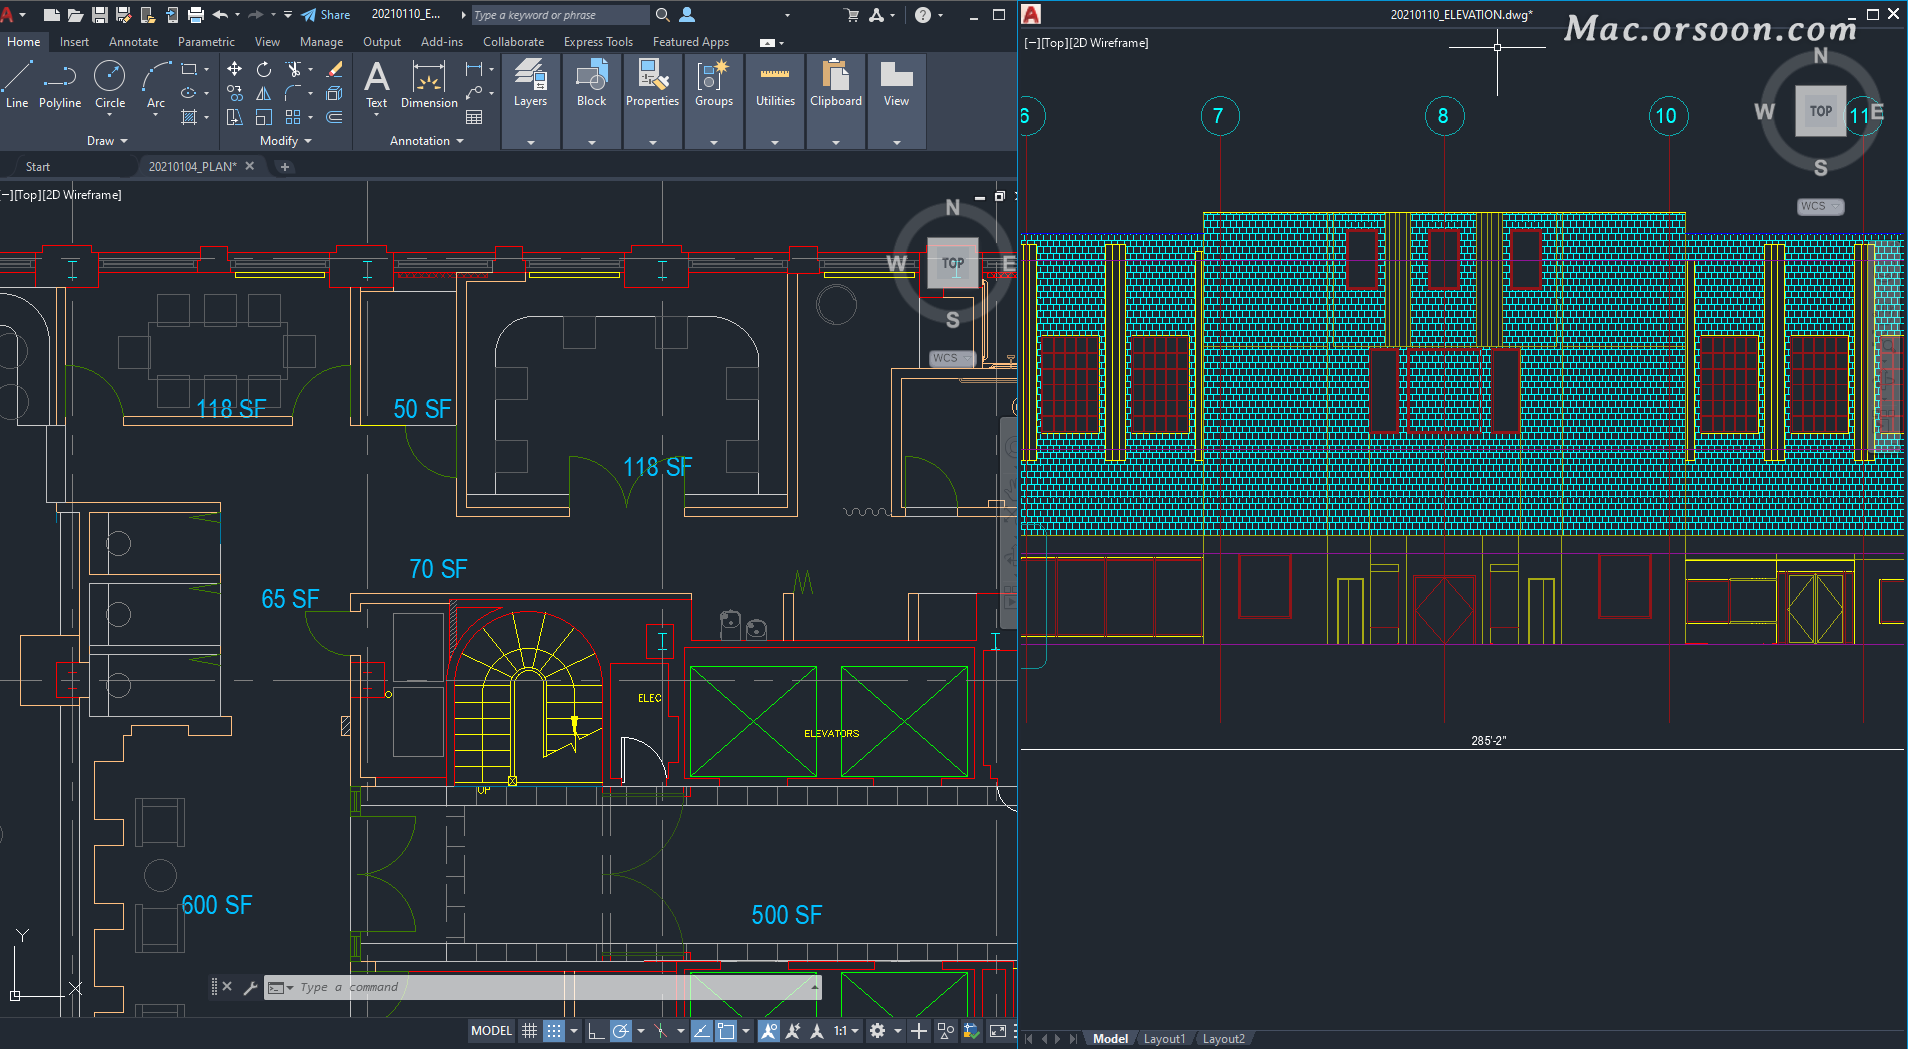Choose the Circle tool in Draw panel

click(110, 84)
